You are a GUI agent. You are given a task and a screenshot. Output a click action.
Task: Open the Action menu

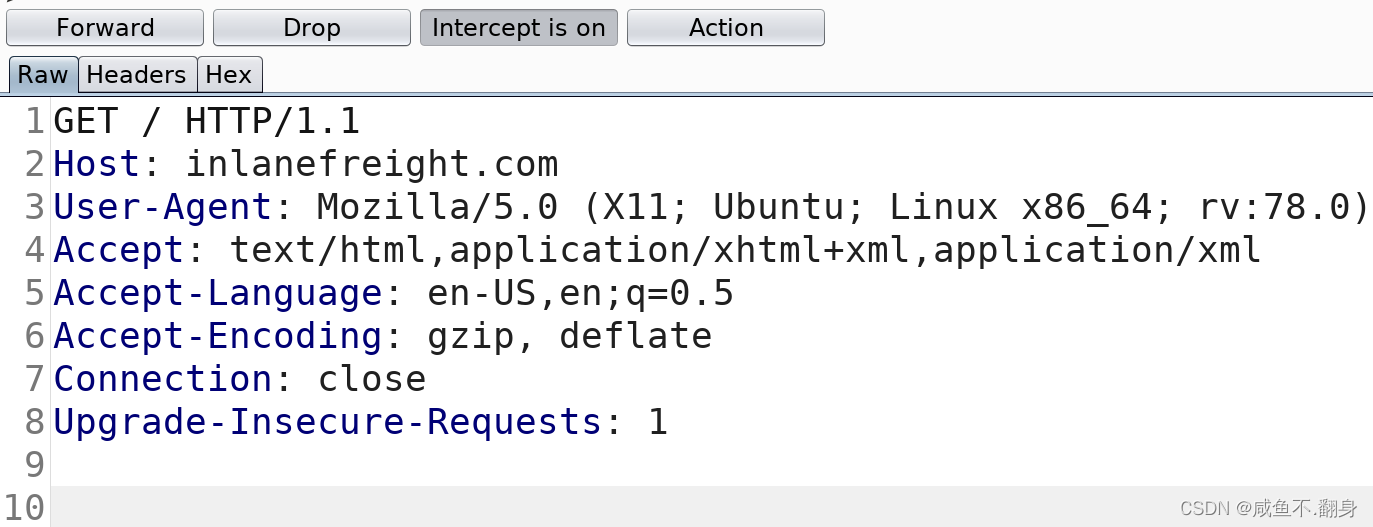click(726, 28)
